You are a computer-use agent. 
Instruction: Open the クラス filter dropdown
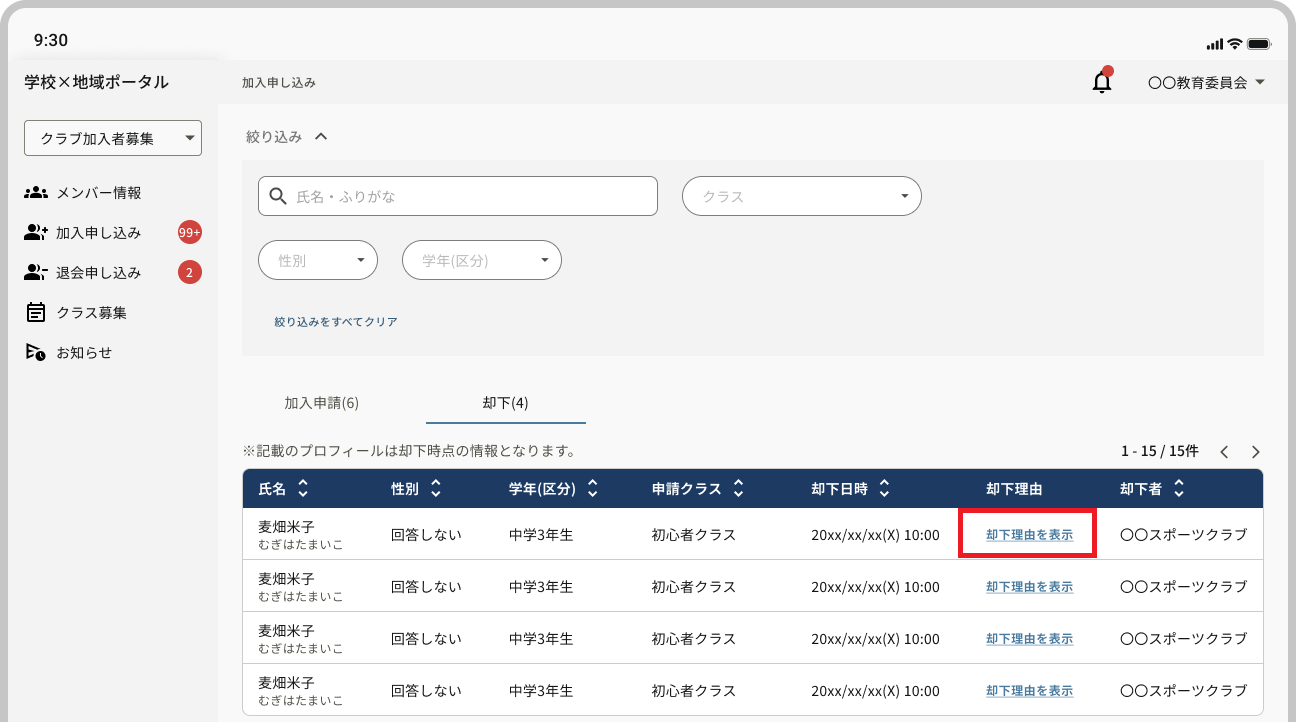(x=801, y=196)
